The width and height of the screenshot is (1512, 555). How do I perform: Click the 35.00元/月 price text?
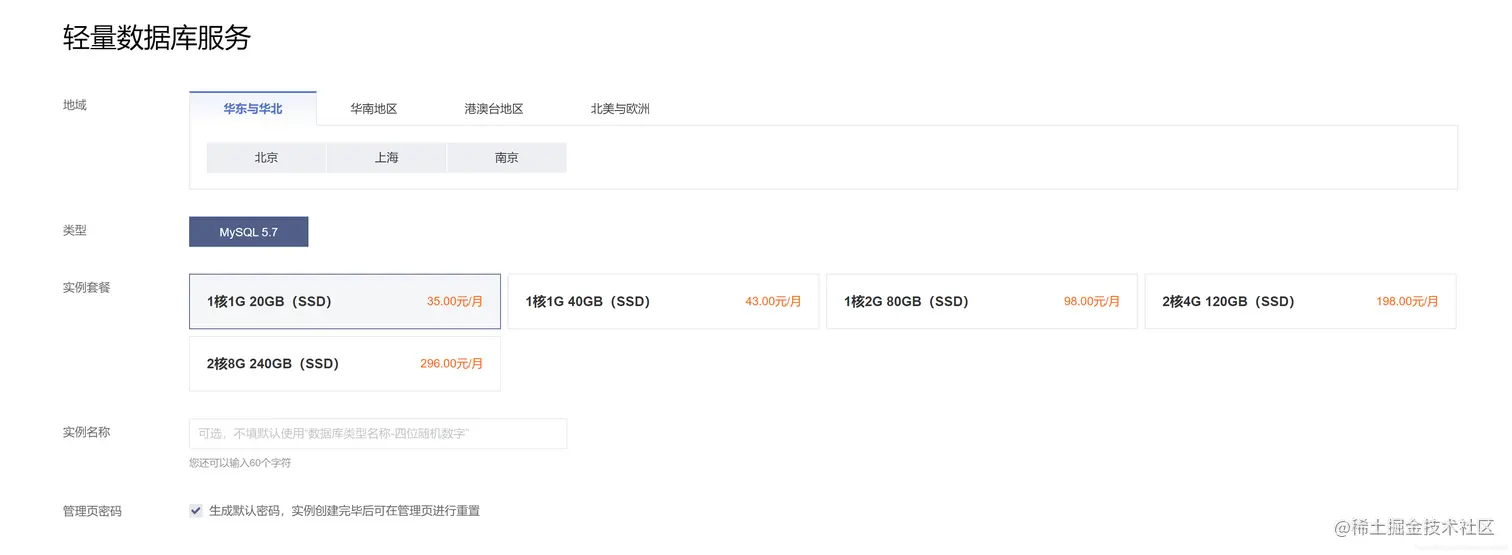point(455,301)
